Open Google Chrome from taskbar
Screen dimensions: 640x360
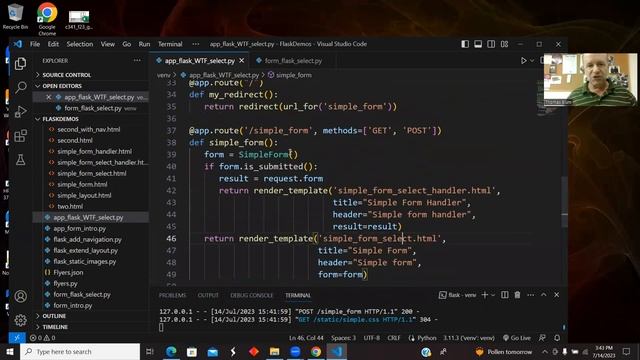(x=316, y=351)
